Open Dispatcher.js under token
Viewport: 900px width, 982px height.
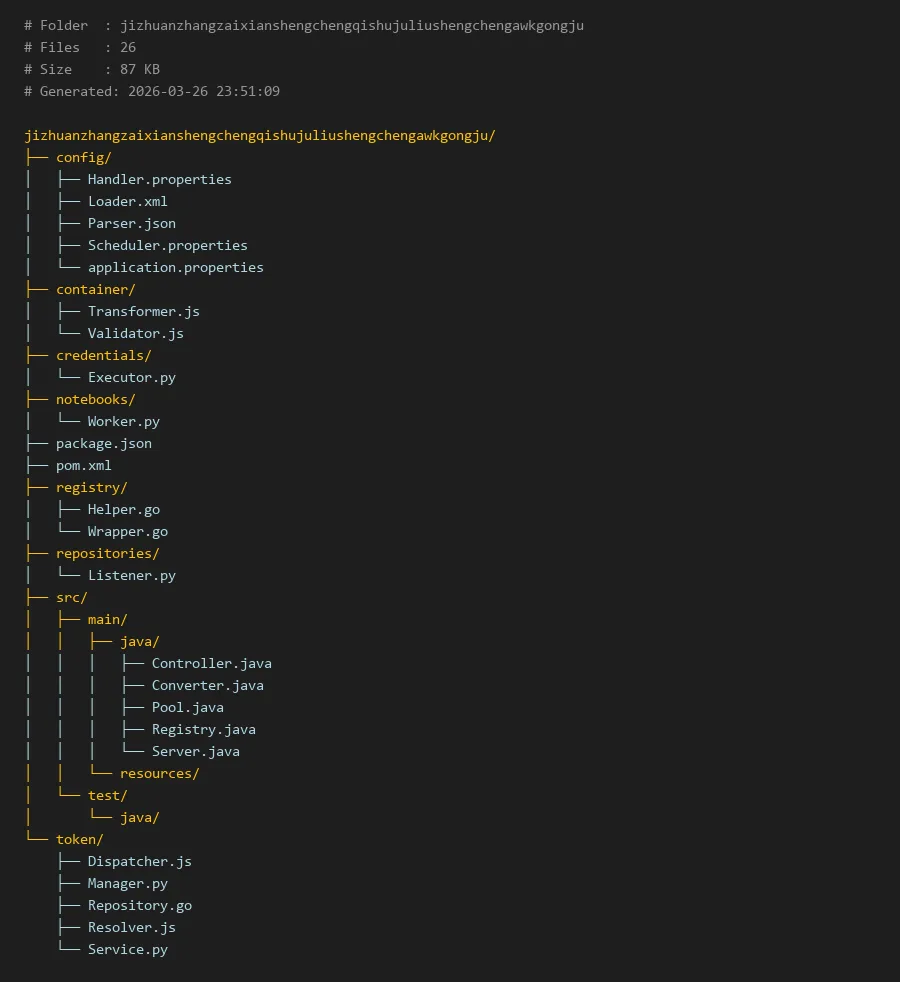tap(139, 861)
